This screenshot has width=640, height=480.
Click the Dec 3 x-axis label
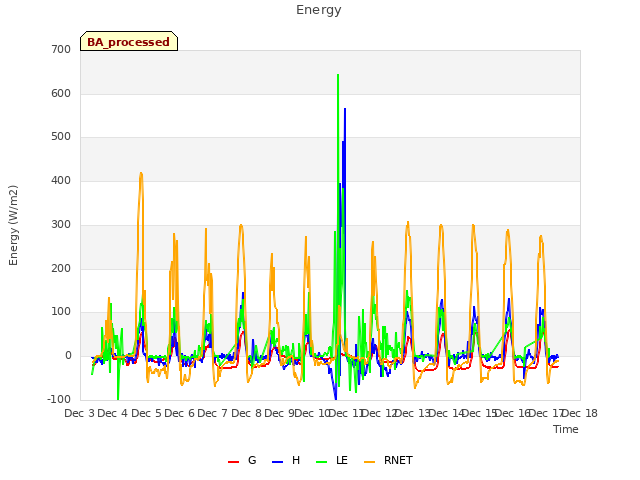(x=80, y=413)
